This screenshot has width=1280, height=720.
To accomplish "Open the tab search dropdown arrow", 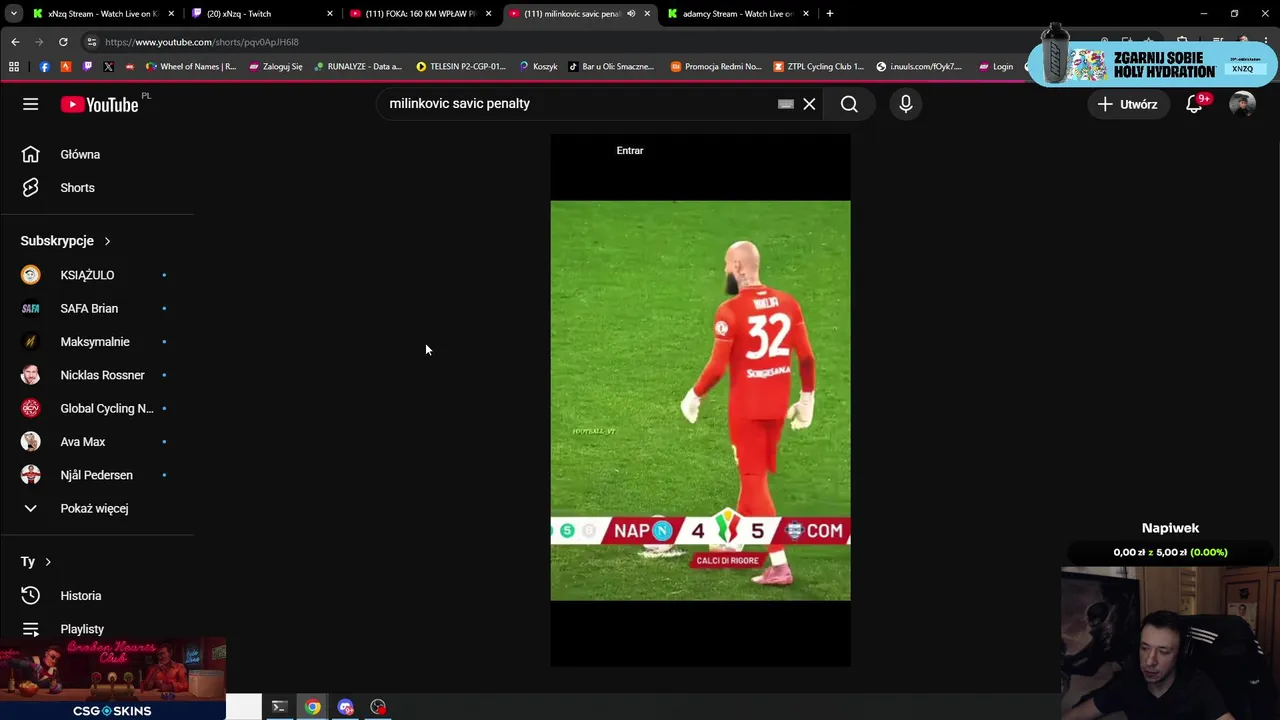I will point(13,14).
